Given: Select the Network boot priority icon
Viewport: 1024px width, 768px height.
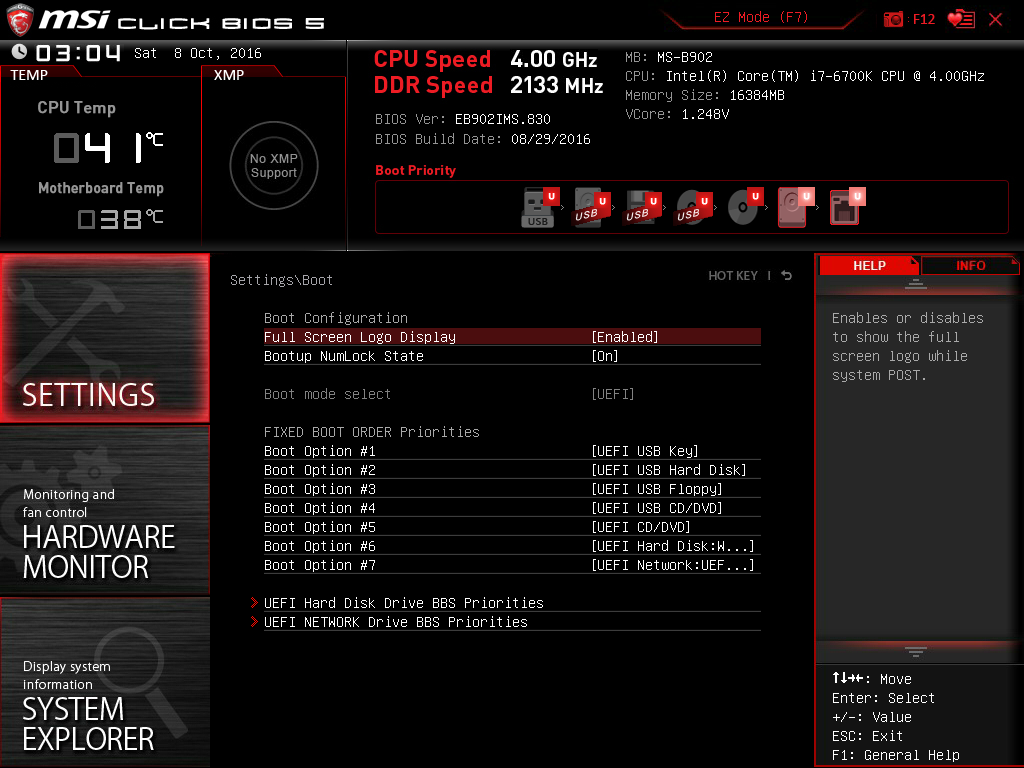Looking at the screenshot, I should pyautogui.click(x=847, y=207).
